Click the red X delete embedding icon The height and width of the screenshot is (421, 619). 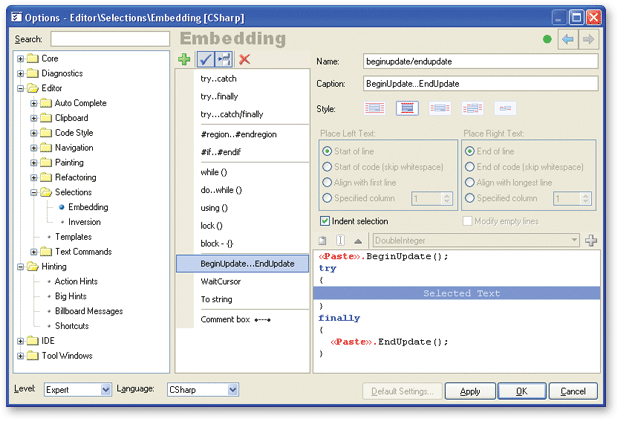click(x=245, y=59)
